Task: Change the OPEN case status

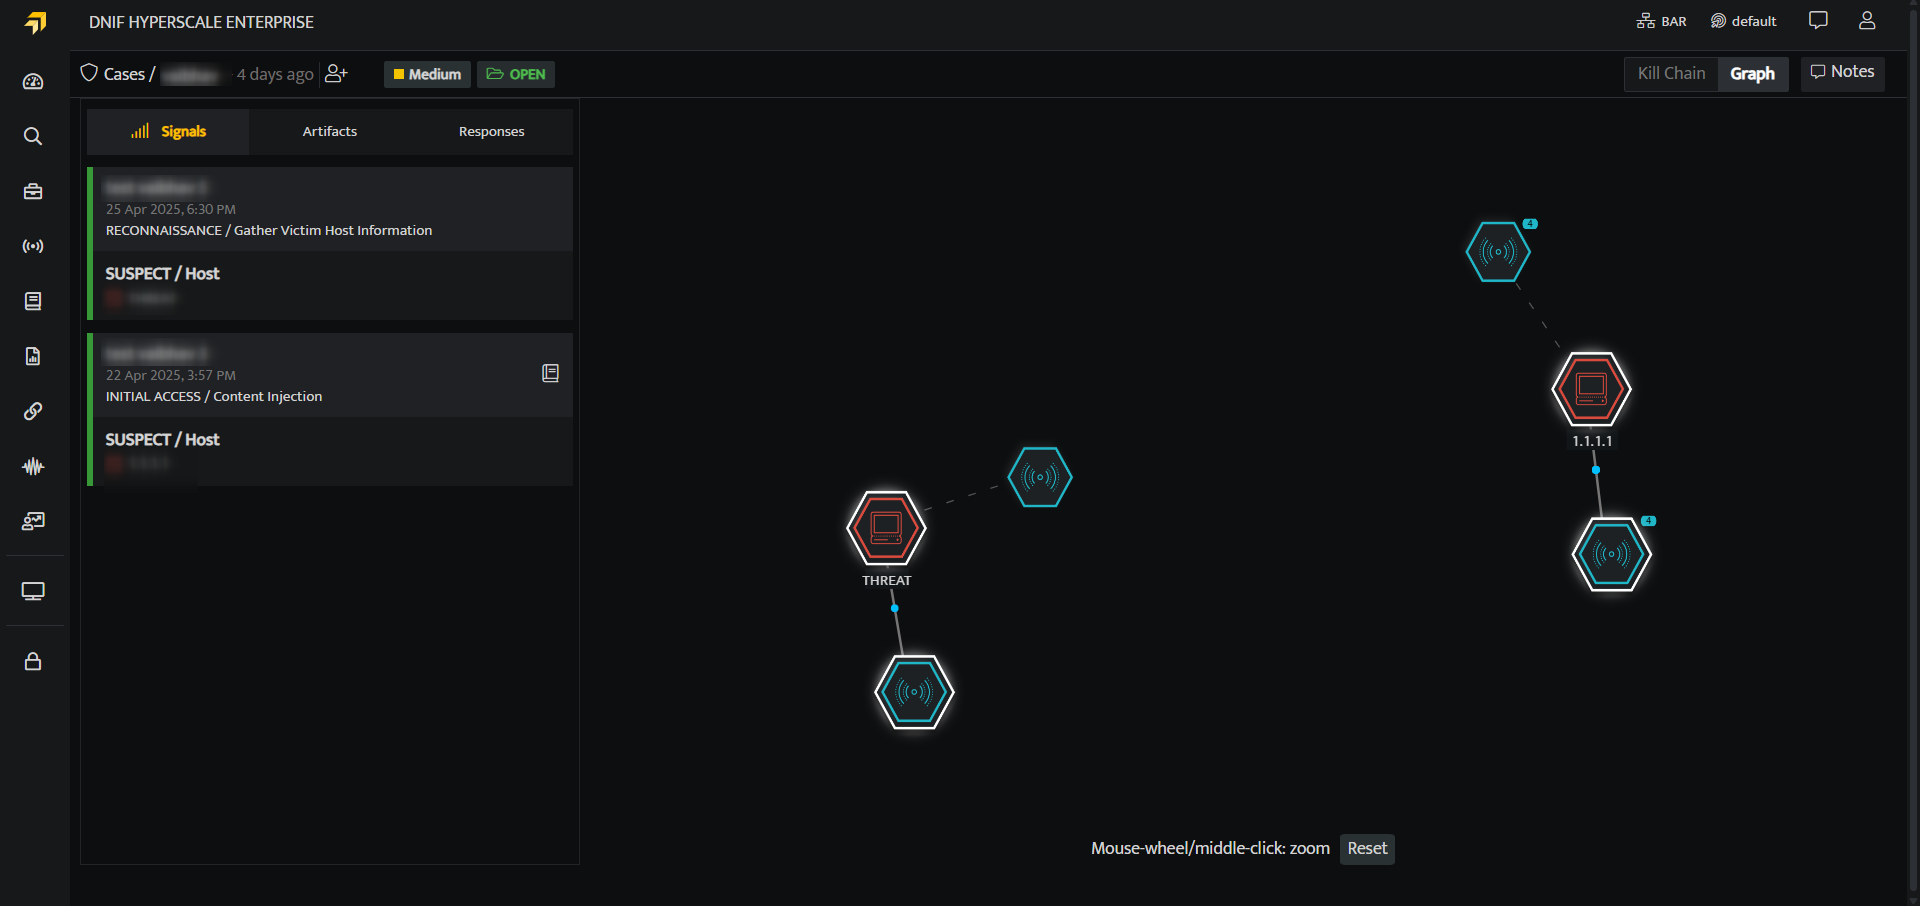Action: [x=516, y=74]
